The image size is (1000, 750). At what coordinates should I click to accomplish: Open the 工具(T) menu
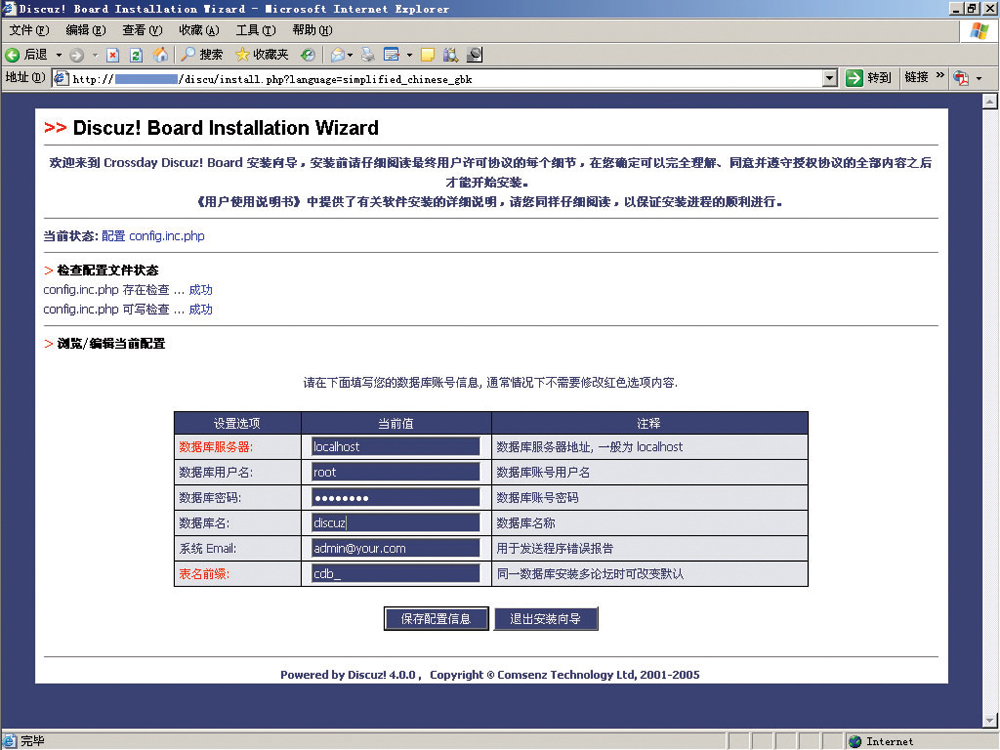click(256, 30)
